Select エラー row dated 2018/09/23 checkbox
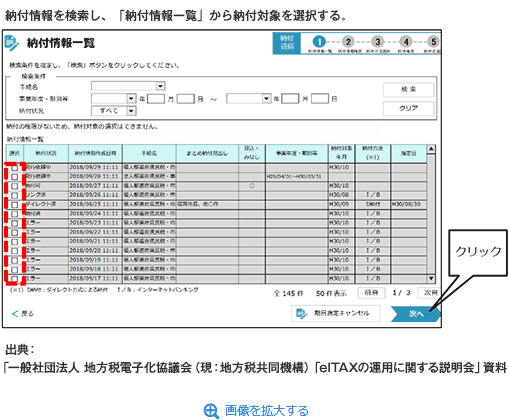 [x=14, y=223]
